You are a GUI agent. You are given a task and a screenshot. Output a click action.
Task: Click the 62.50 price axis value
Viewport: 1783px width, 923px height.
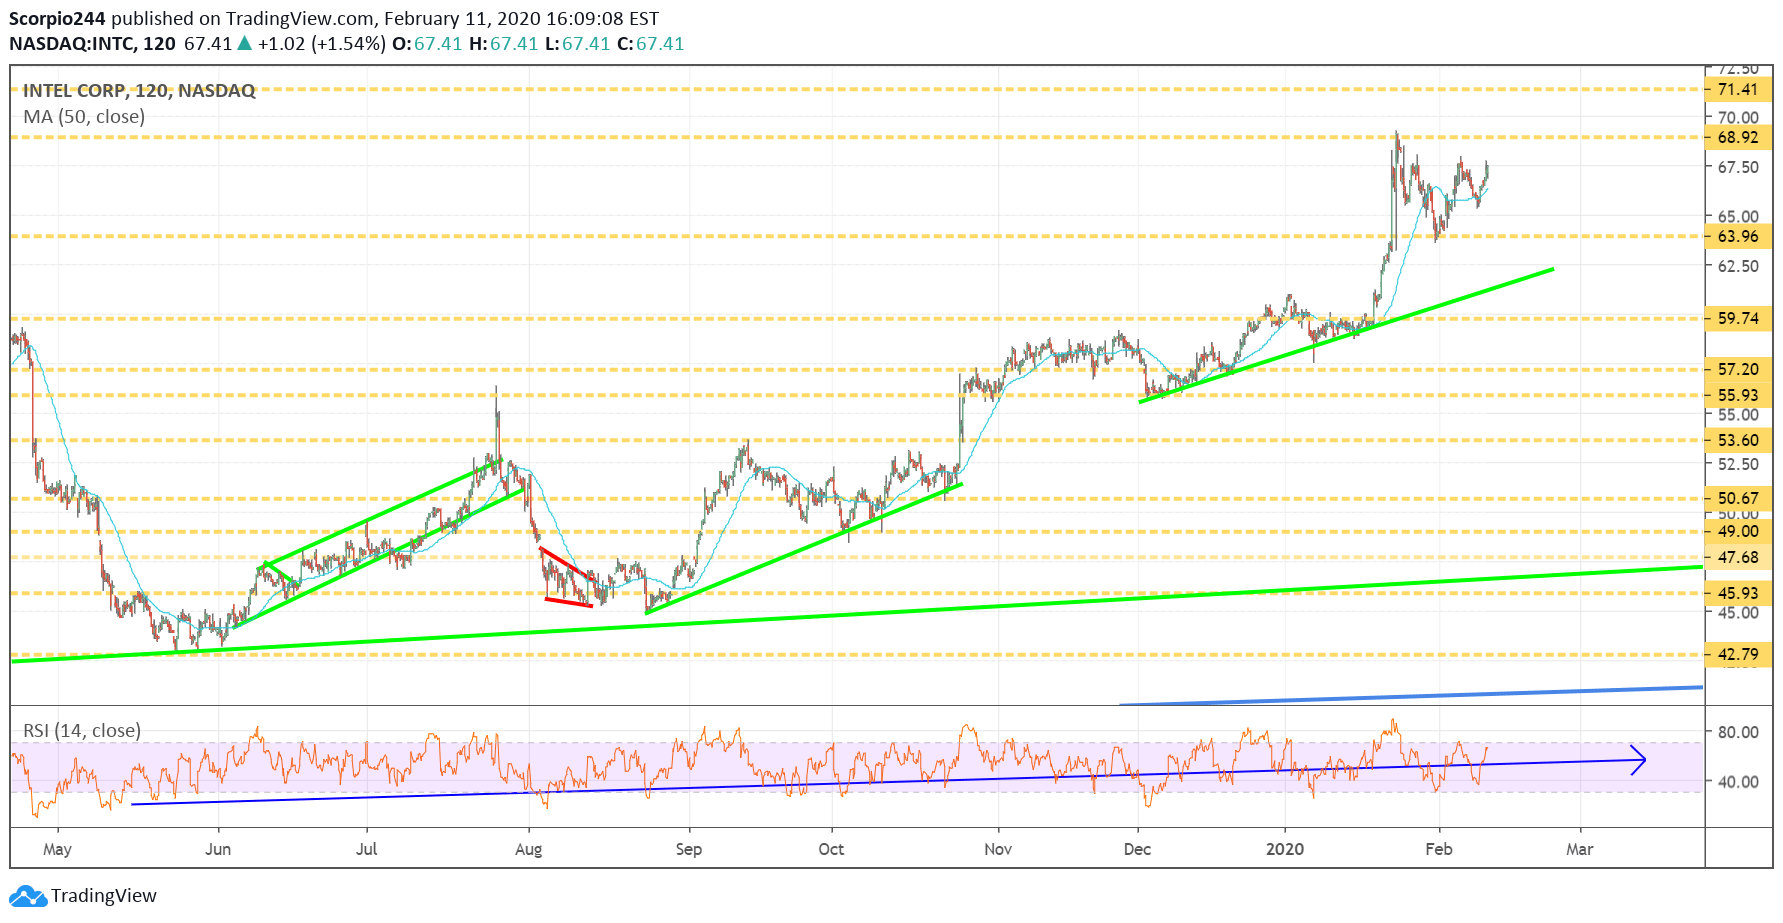[x=1738, y=266]
